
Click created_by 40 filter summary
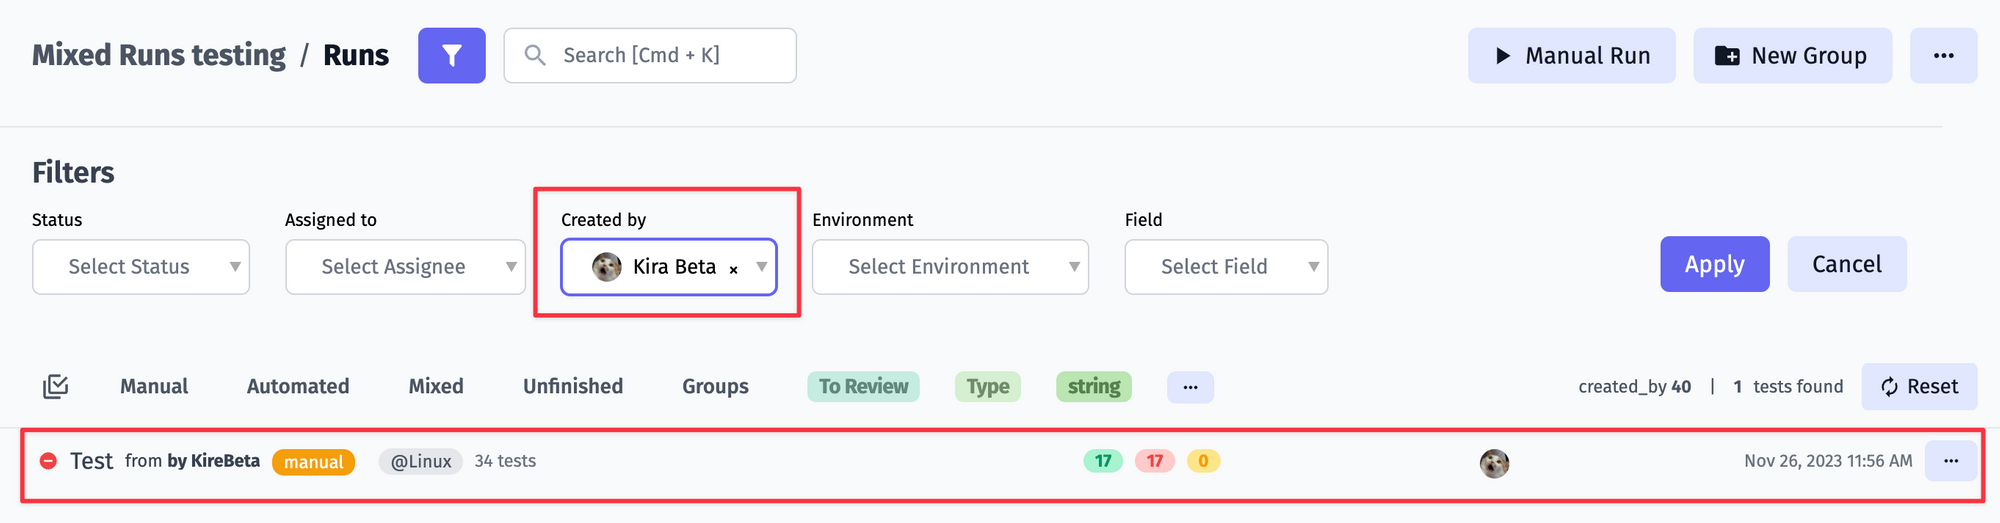pos(1635,387)
